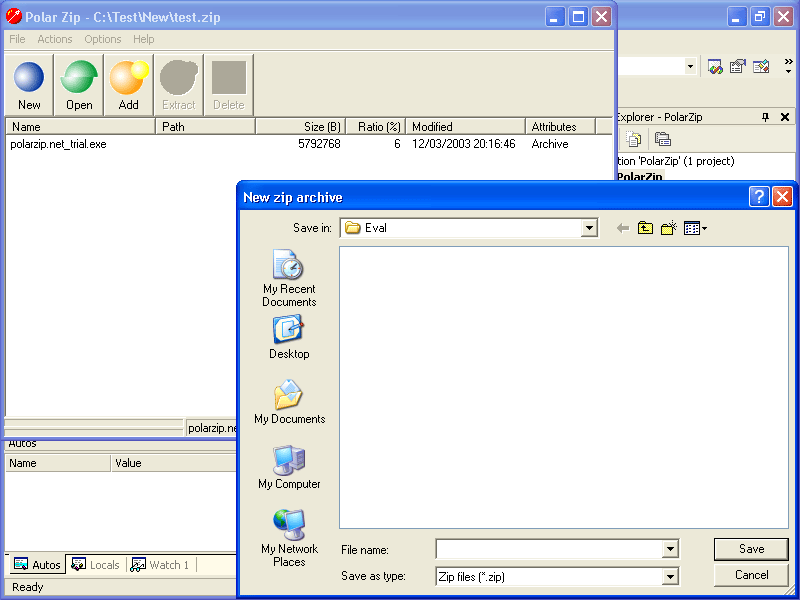800x600 pixels.
Task: Expand the Save in folder dropdown
Action: pyautogui.click(x=589, y=227)
